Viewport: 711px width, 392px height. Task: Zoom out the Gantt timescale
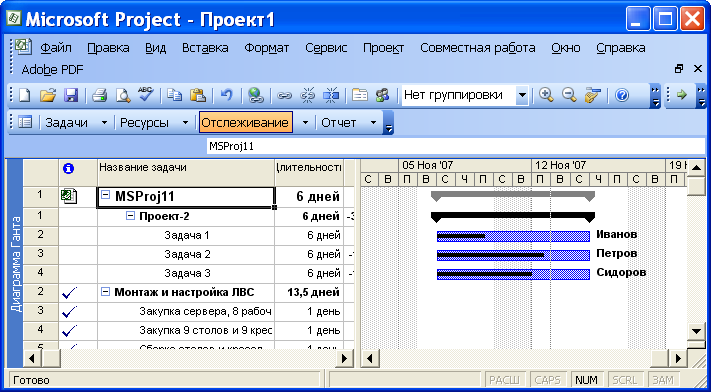(569, 95)
